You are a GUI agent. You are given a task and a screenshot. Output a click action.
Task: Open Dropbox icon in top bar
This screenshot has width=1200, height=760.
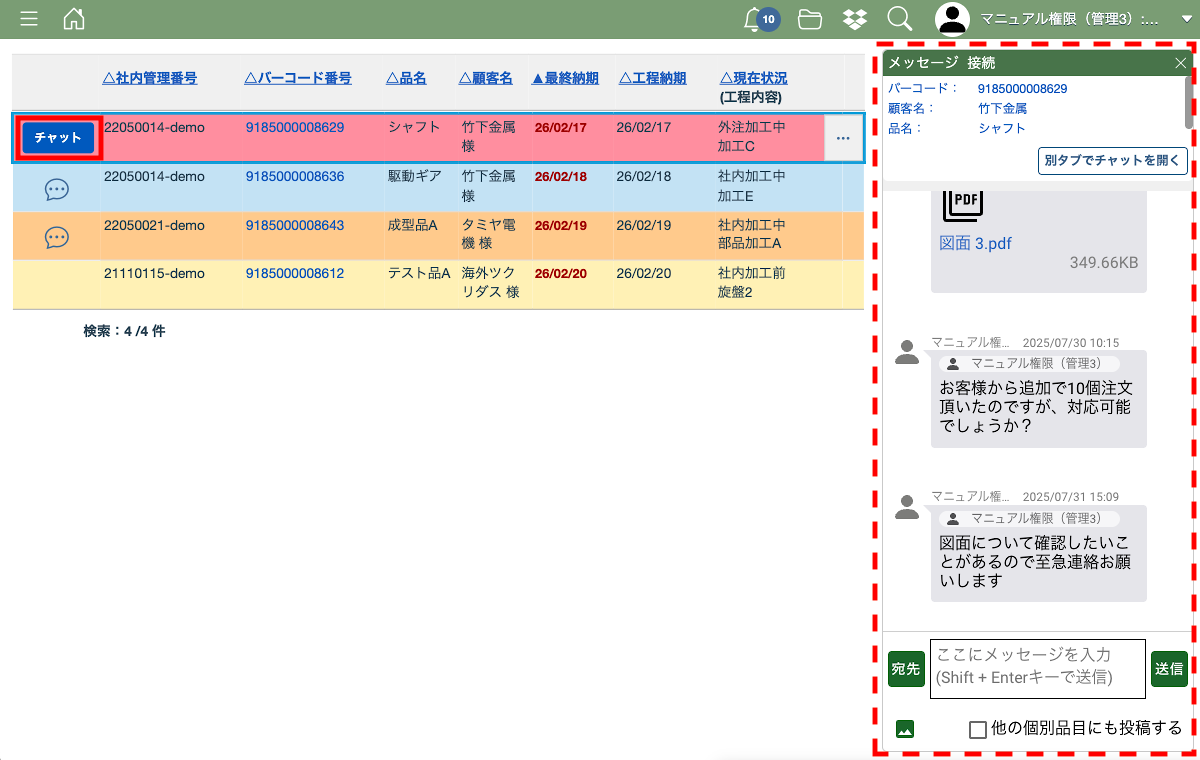pos(855,19)
